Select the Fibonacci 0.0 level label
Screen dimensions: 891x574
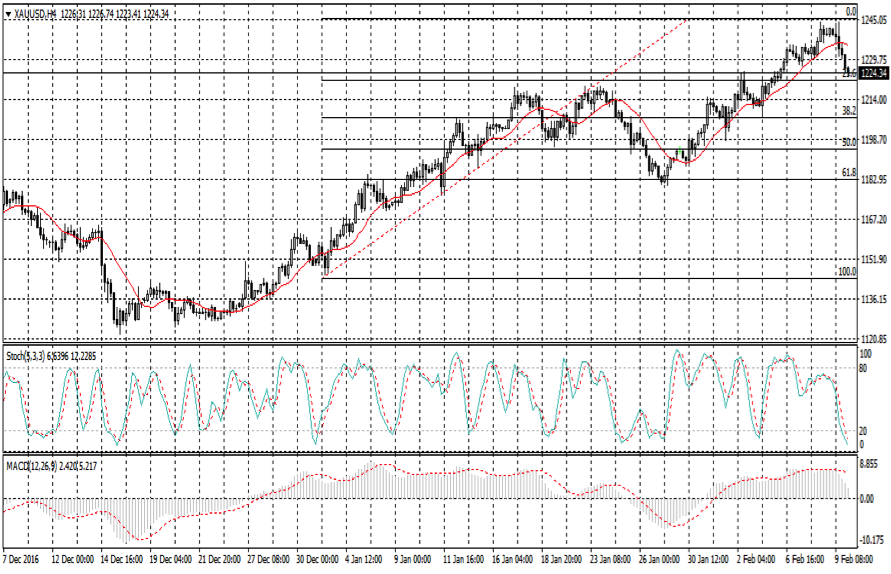point(851,12)
